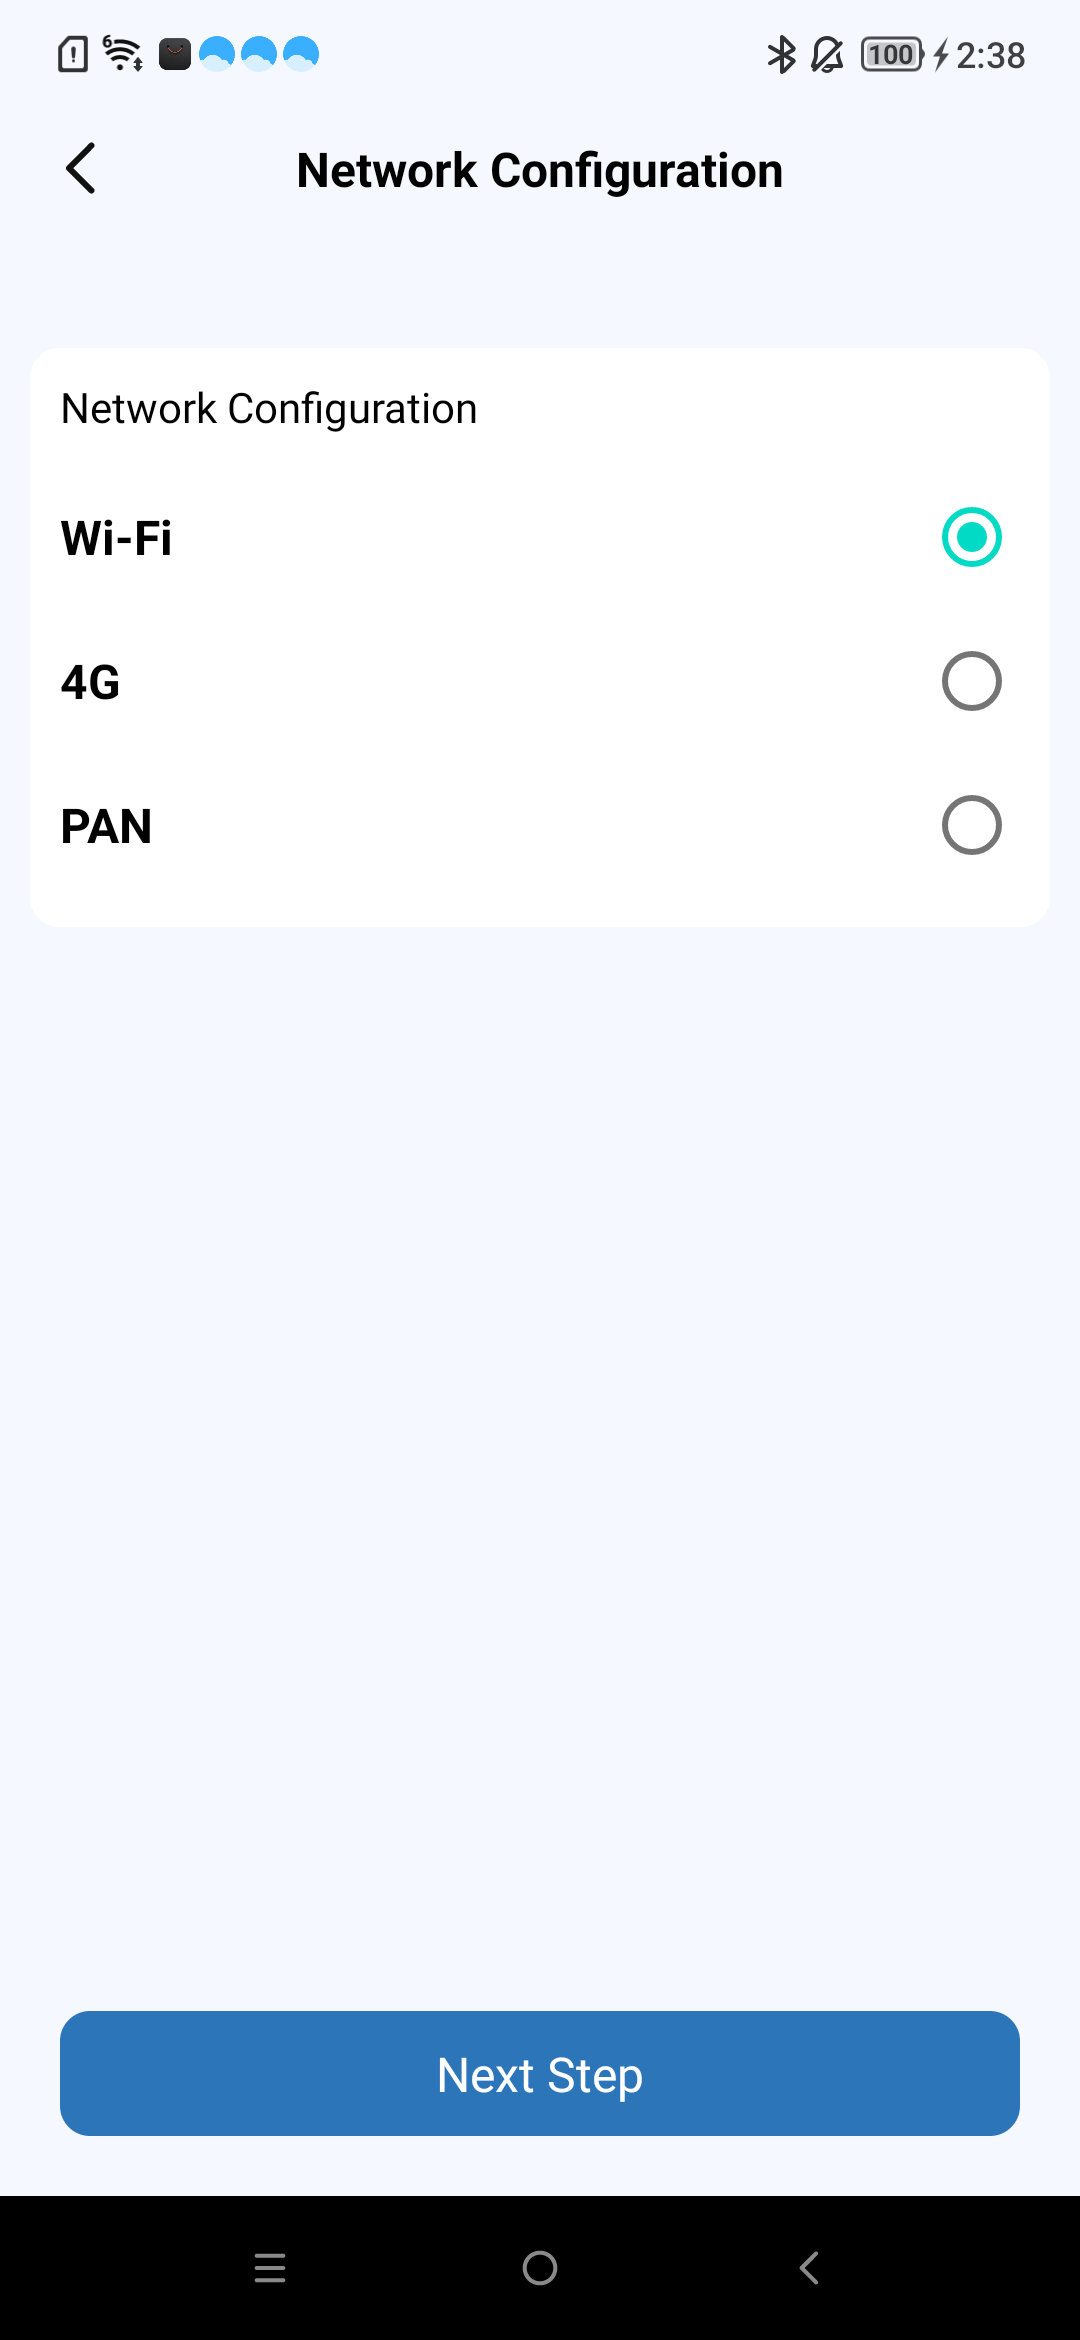
Task: Tap the 4G option label
Action: pos(91,682)
